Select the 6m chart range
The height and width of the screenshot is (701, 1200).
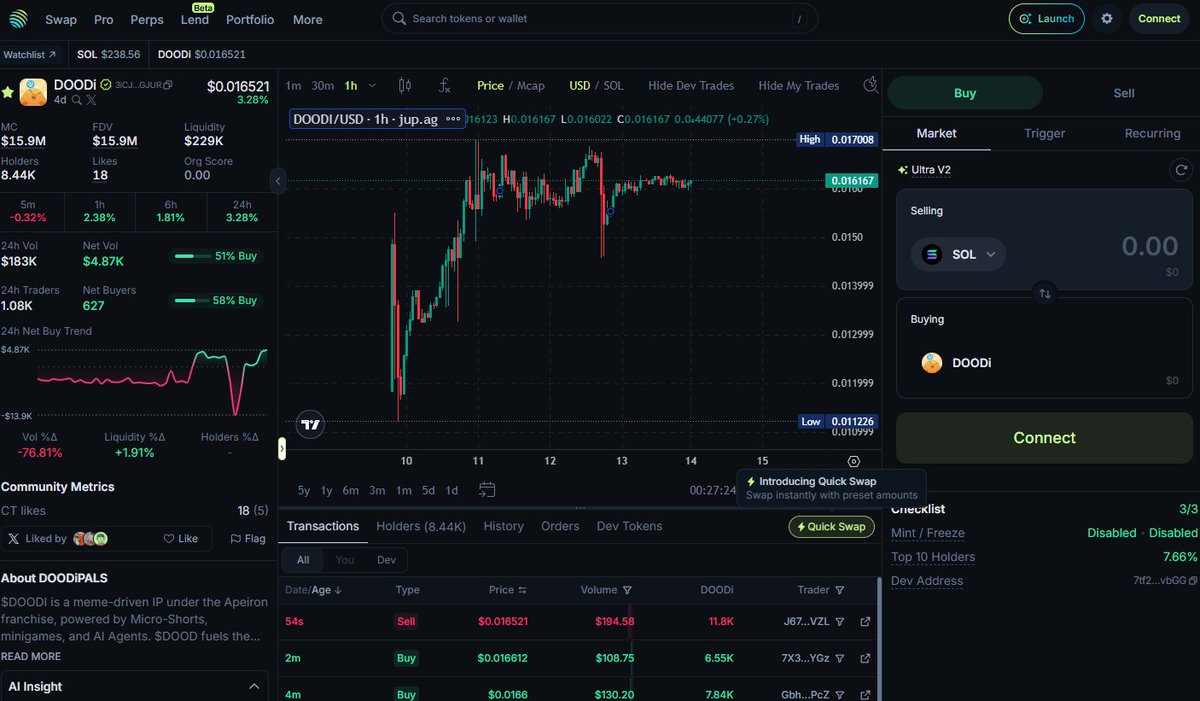tap(350, 490)
